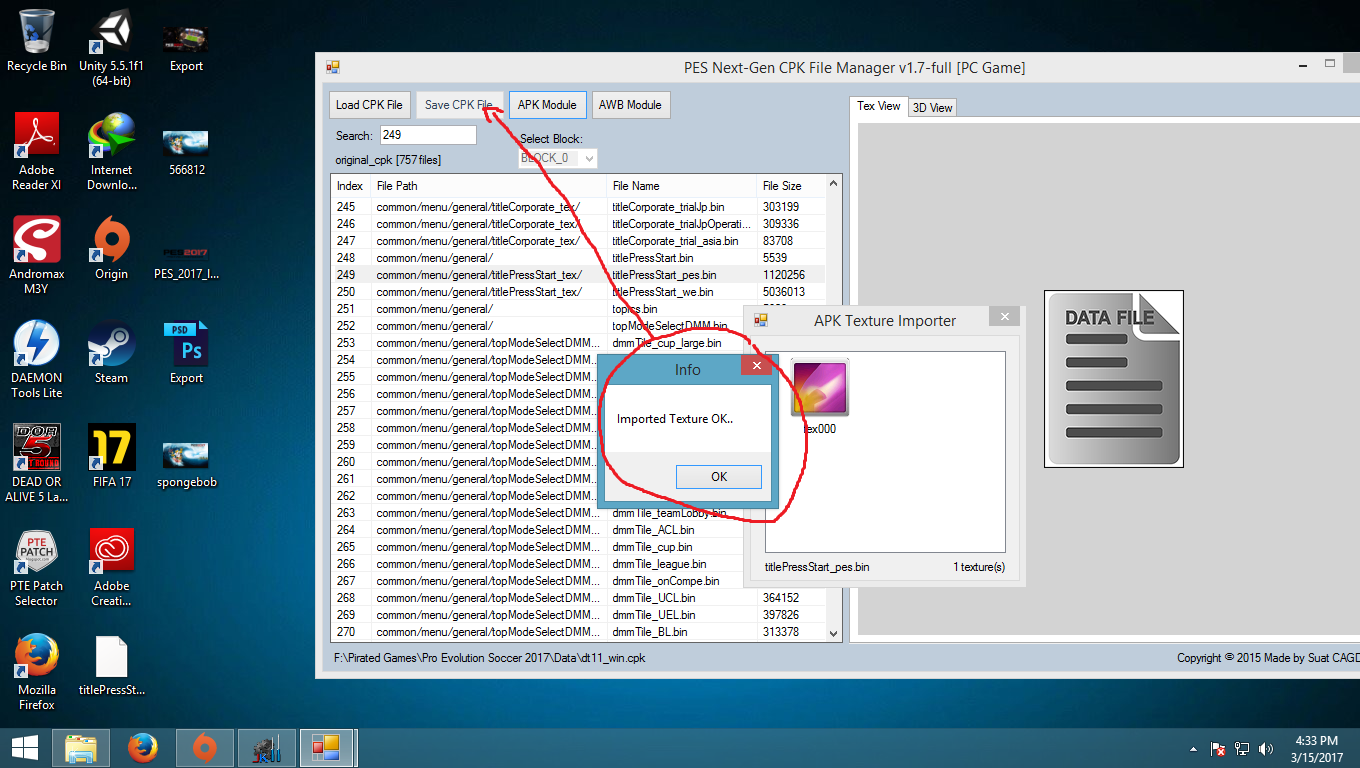Click the DATA FILE preview image

coord(1114,379)
